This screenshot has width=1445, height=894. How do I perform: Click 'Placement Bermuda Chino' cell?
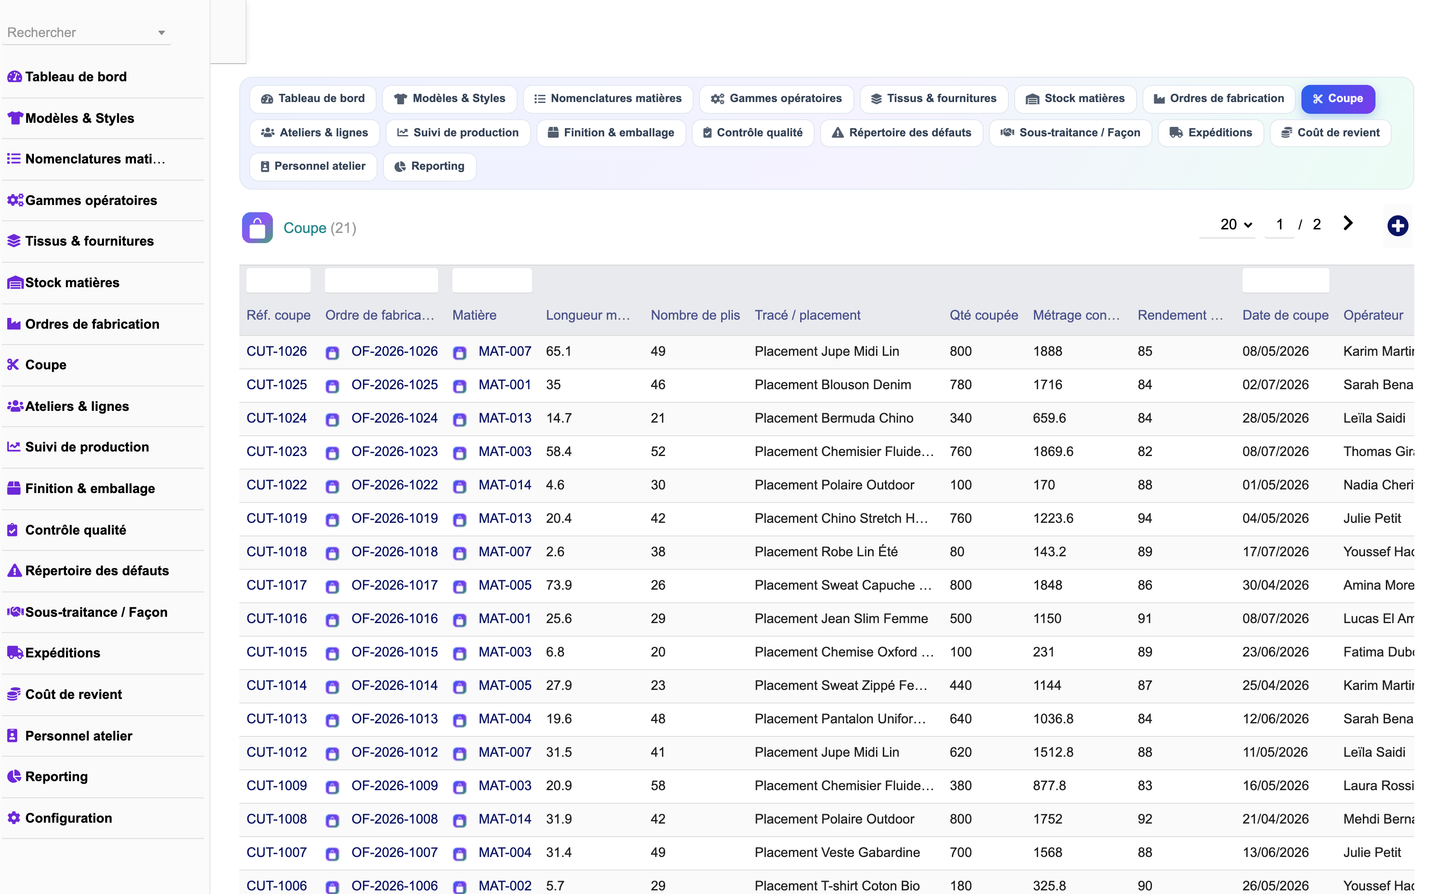pyautogui.click(x=834, y=419)
